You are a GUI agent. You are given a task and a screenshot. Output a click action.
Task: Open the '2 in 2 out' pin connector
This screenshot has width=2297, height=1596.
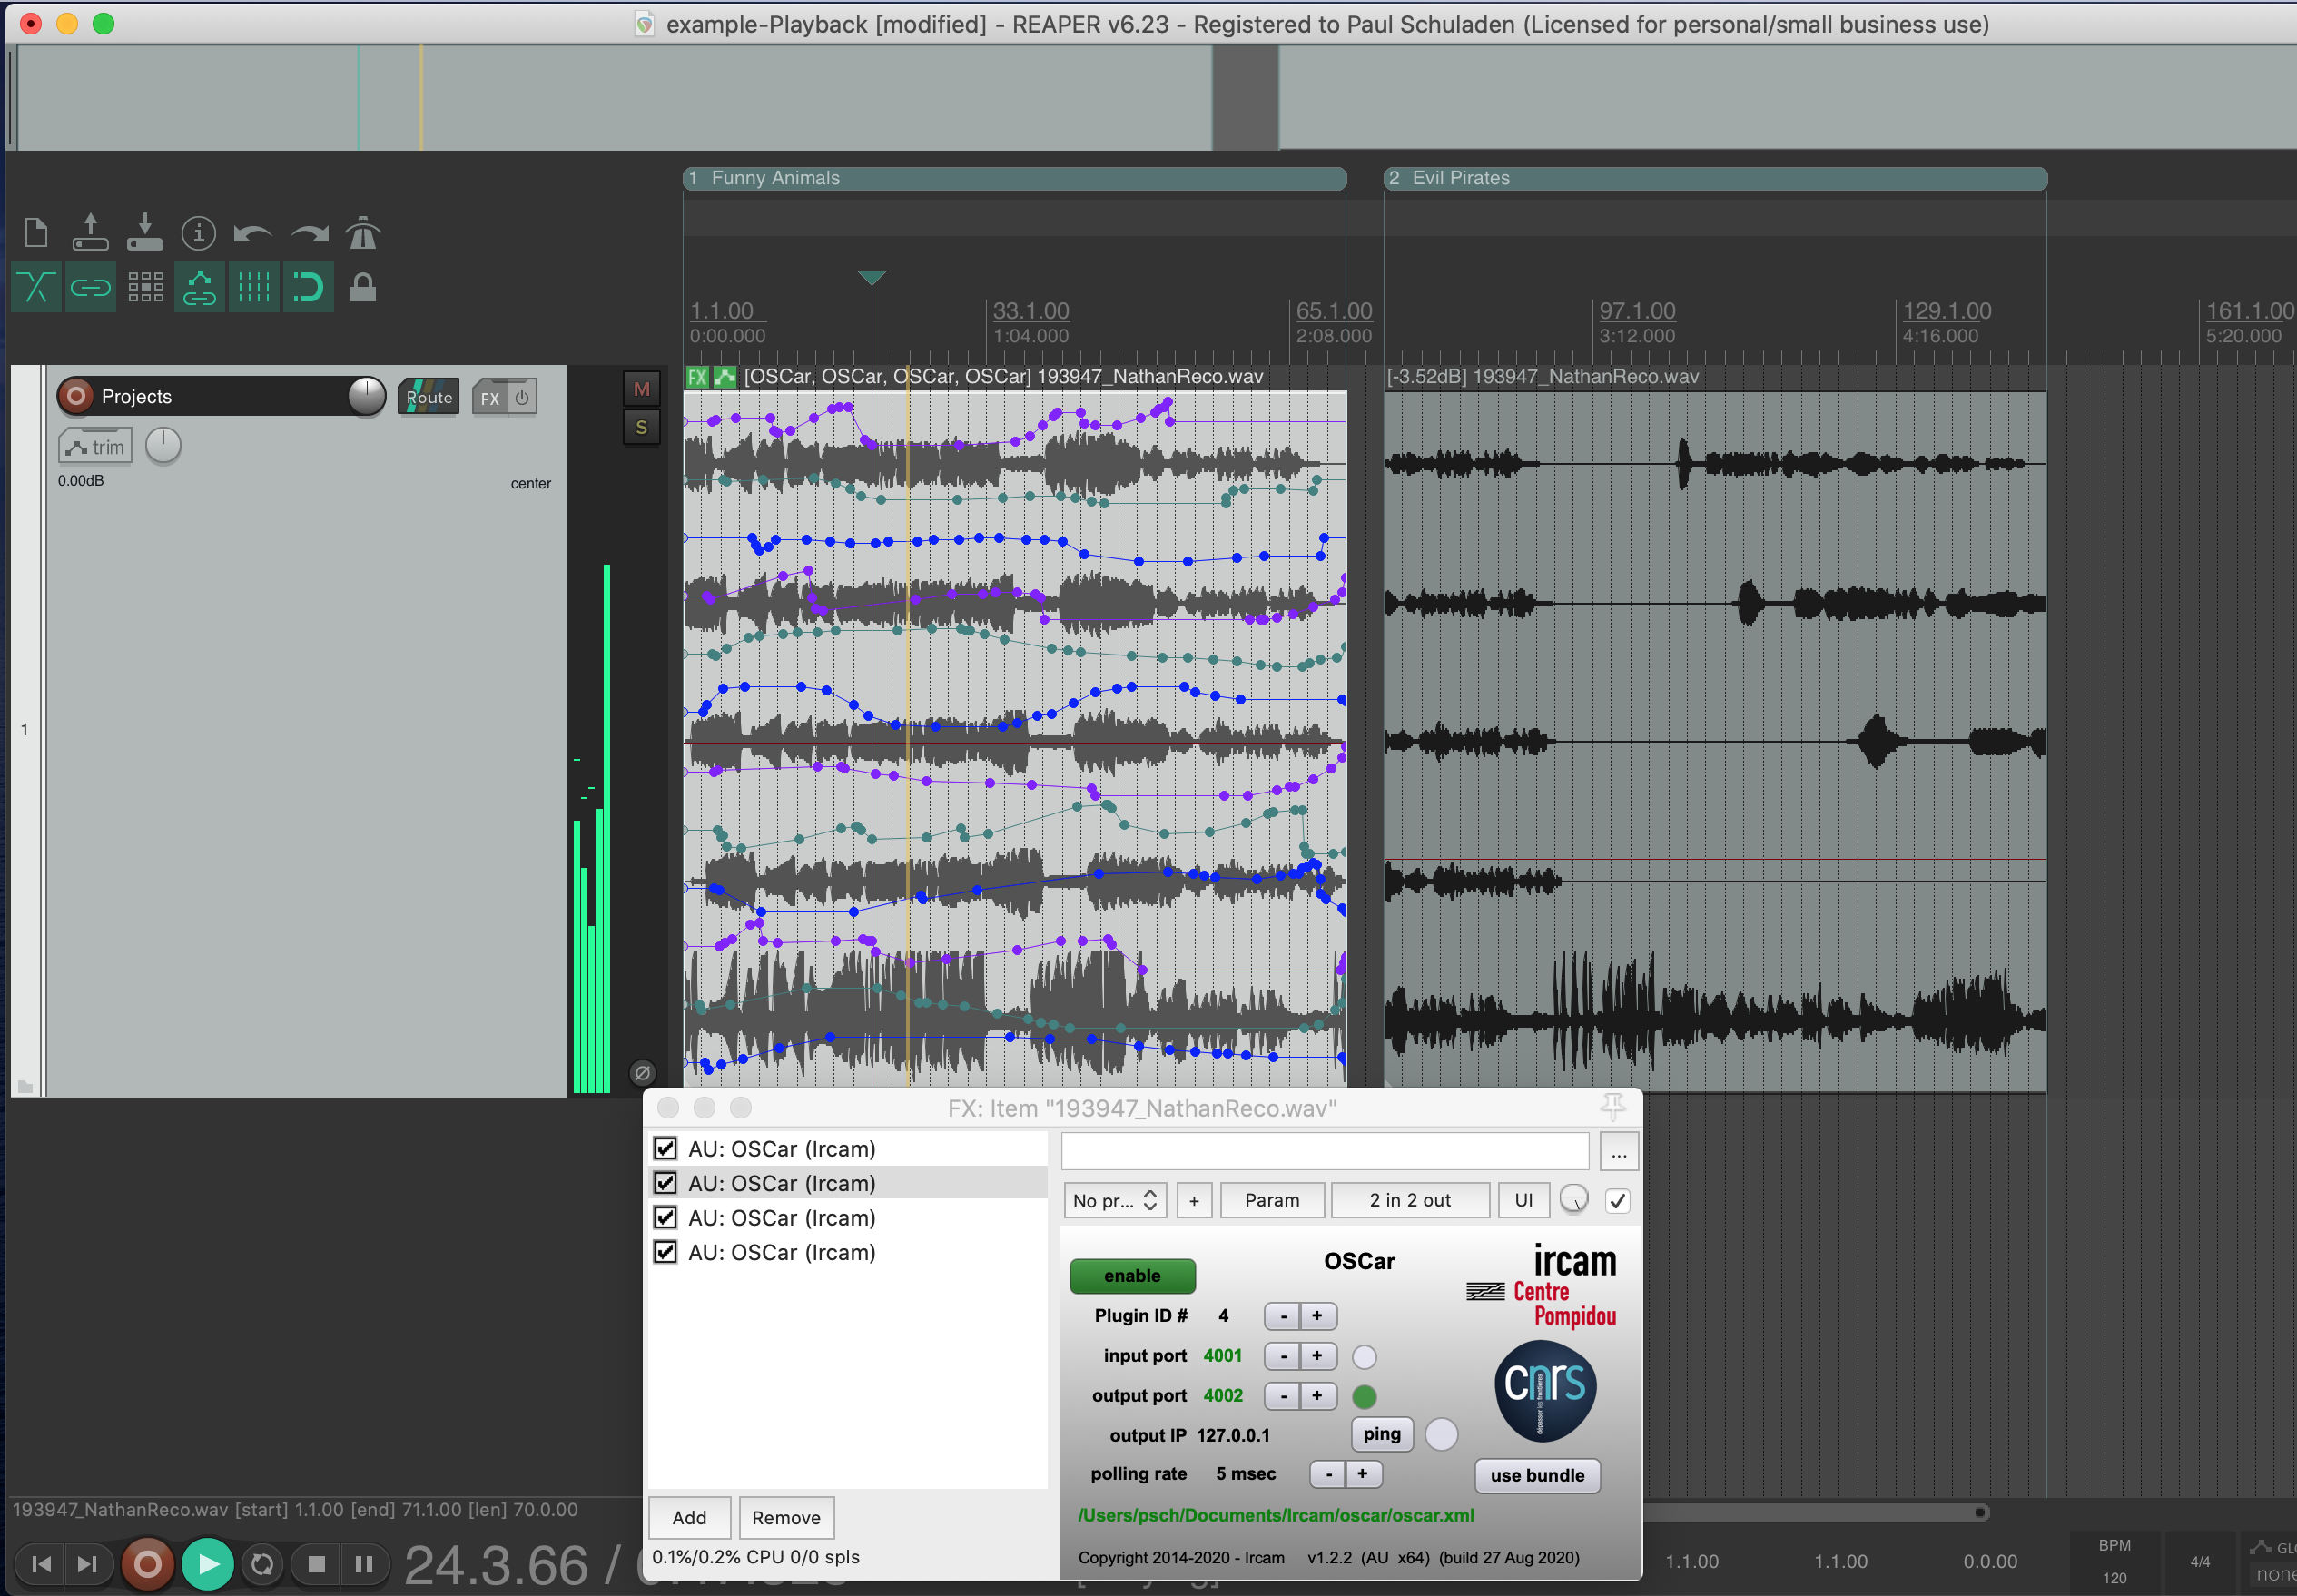point(1410,1200)
